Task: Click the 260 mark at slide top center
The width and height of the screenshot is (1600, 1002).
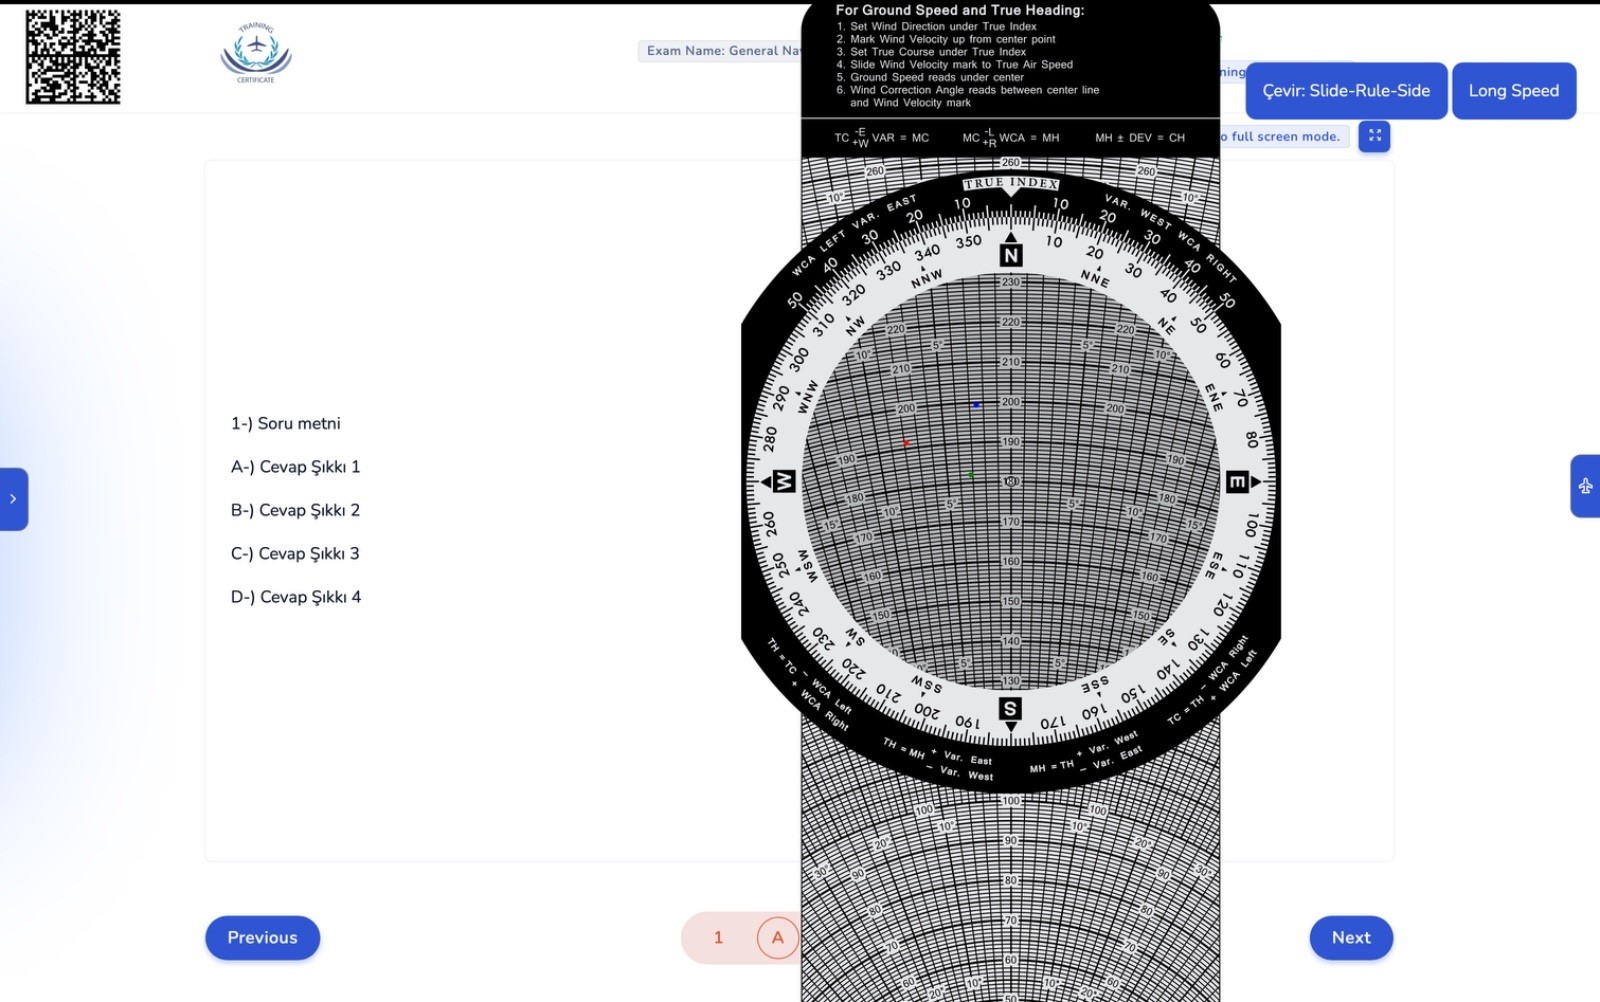Action: (x=1011, y=162)
